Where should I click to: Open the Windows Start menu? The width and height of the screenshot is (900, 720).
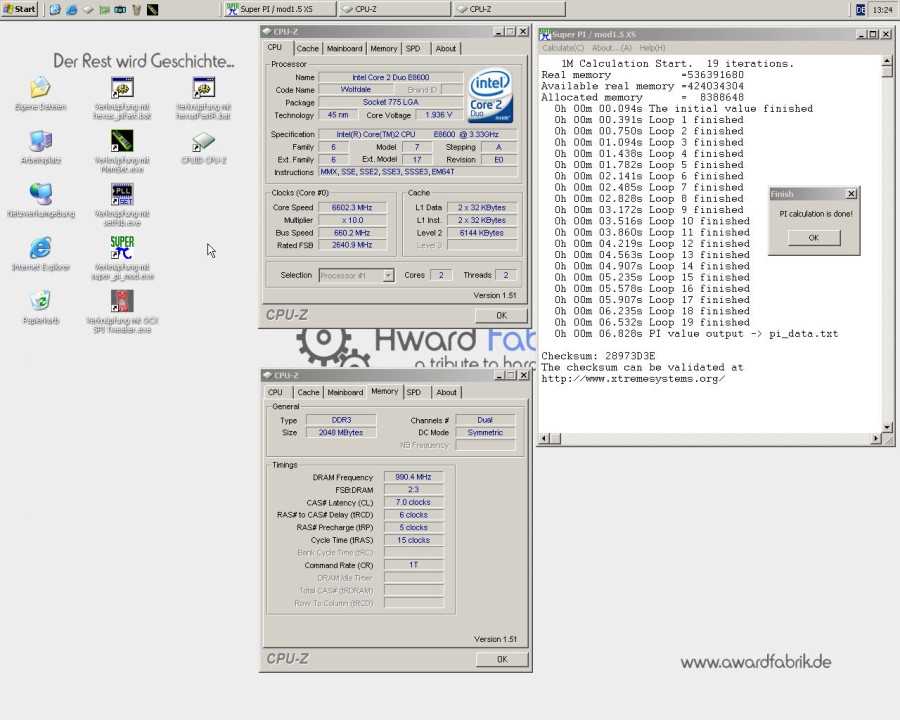coord(20,9)
